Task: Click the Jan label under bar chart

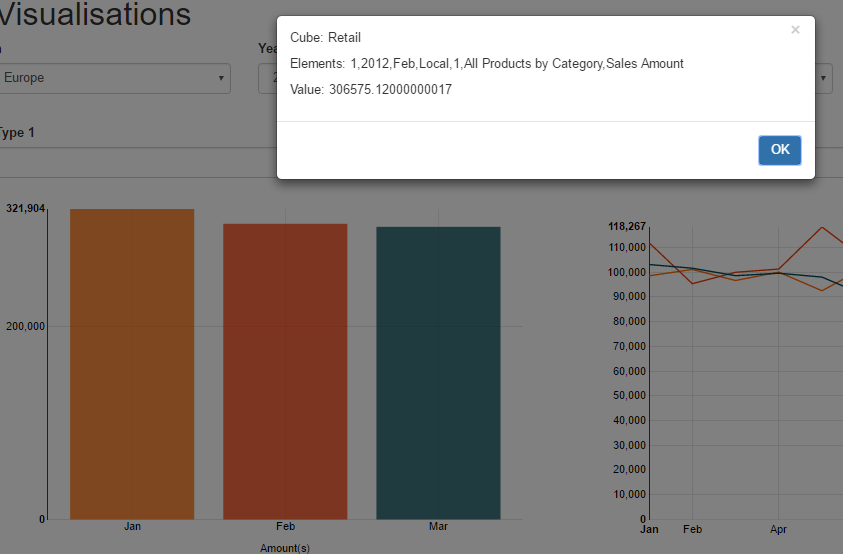Action: [x=132, y=526]
